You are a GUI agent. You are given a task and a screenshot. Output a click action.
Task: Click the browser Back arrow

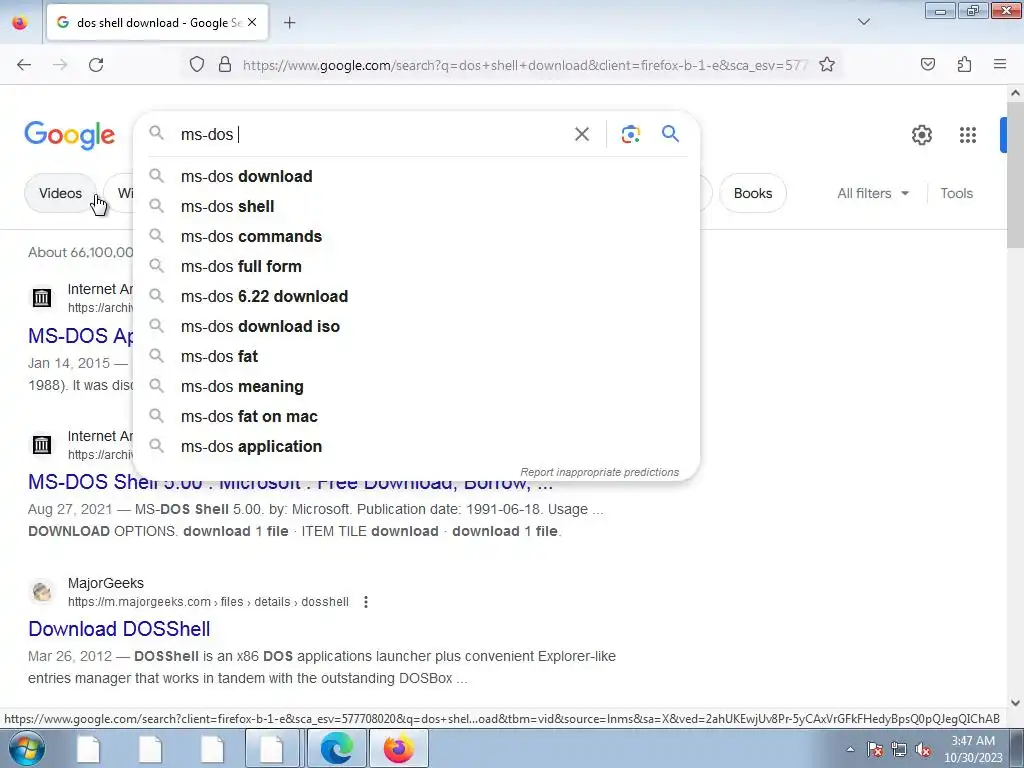pos(24,65)
